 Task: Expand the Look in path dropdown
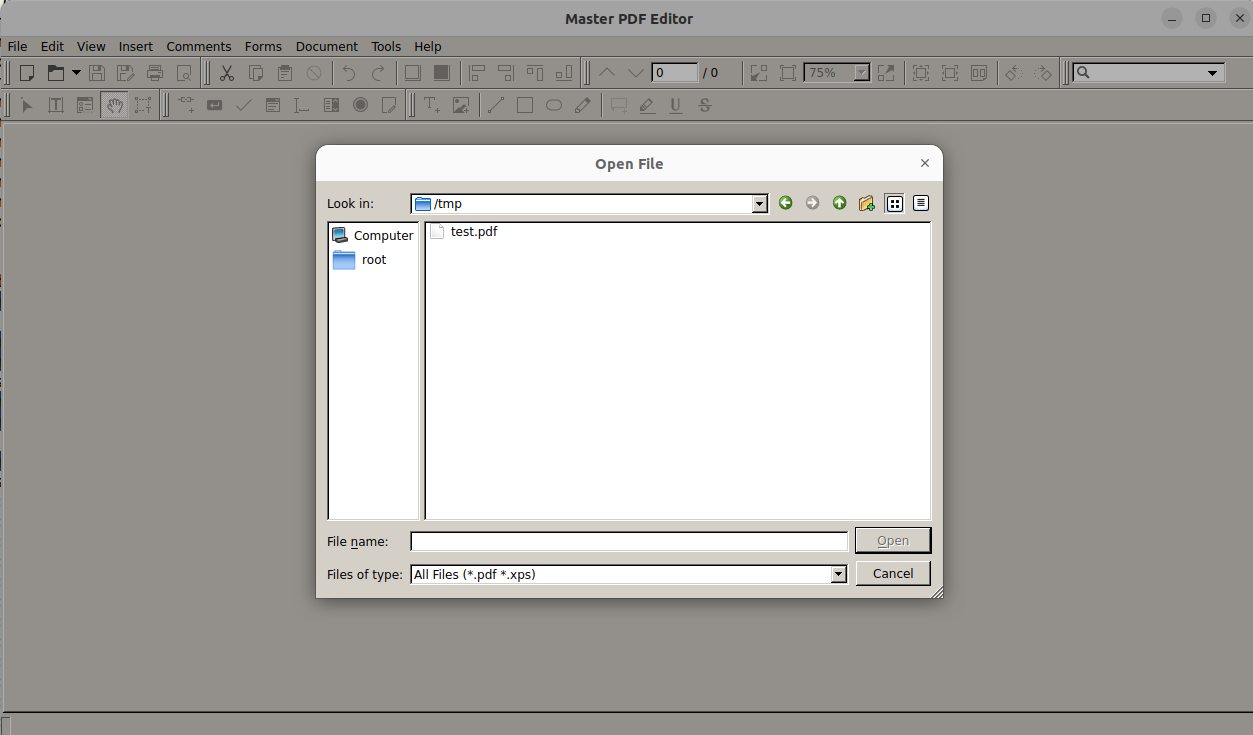[x=760, y=204]
